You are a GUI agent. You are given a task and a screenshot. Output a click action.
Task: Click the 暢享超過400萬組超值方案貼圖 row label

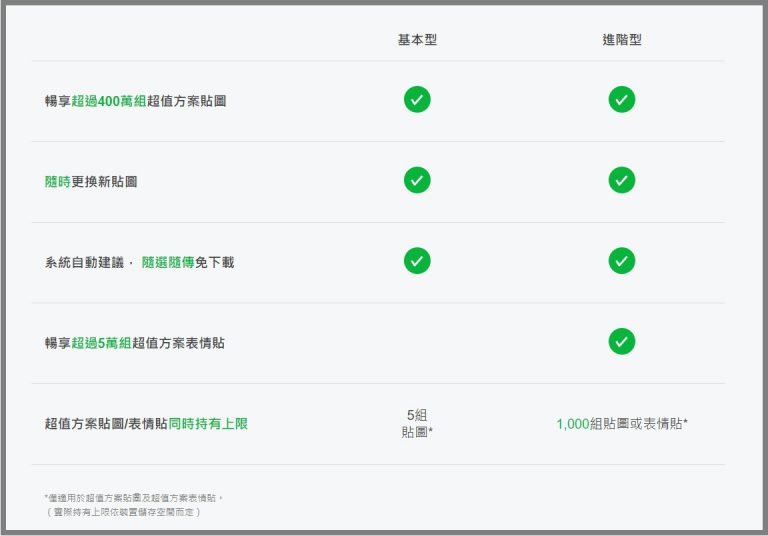click(135, 101)
